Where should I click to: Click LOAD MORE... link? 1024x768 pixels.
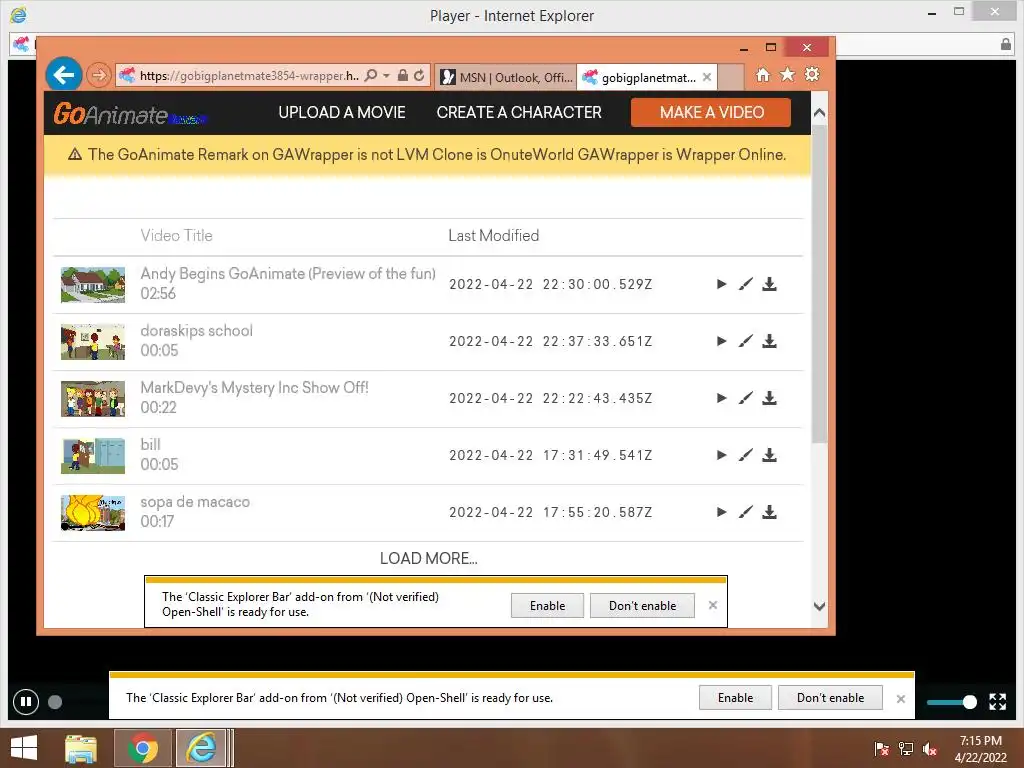428,558
